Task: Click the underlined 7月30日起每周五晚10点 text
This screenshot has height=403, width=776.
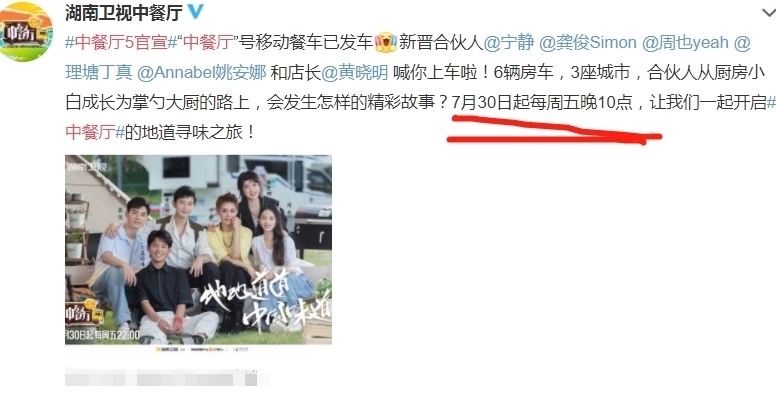Action: pos(542,102)
